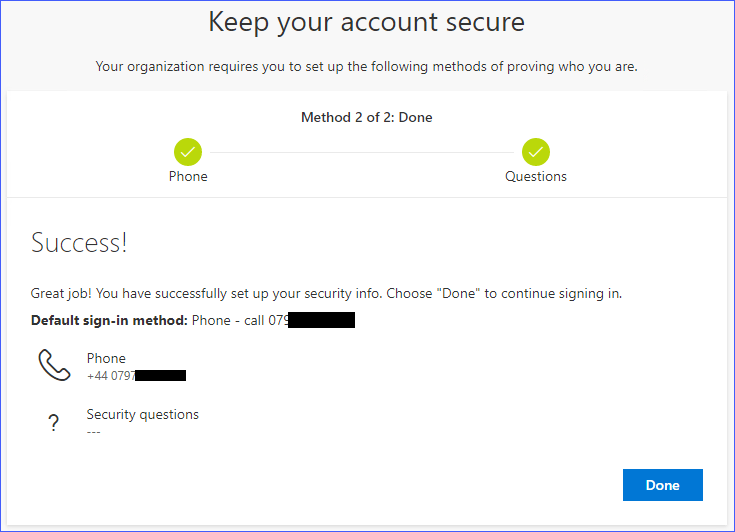Screen dimensions: 735x532
Task: Select the Phone step label
Action: 188,176
